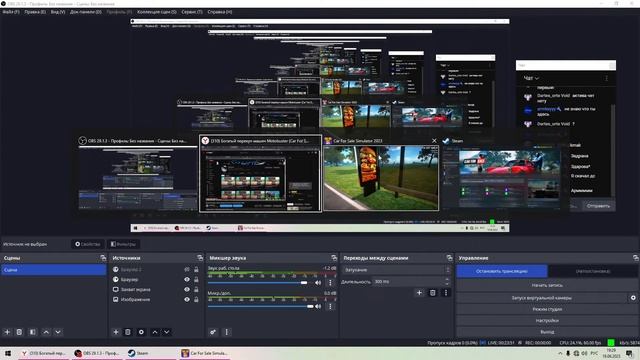Viewport: 640px width, 360px height.
Task: Stop the stream with Остановить трансляцию
Action: [502, 271]
